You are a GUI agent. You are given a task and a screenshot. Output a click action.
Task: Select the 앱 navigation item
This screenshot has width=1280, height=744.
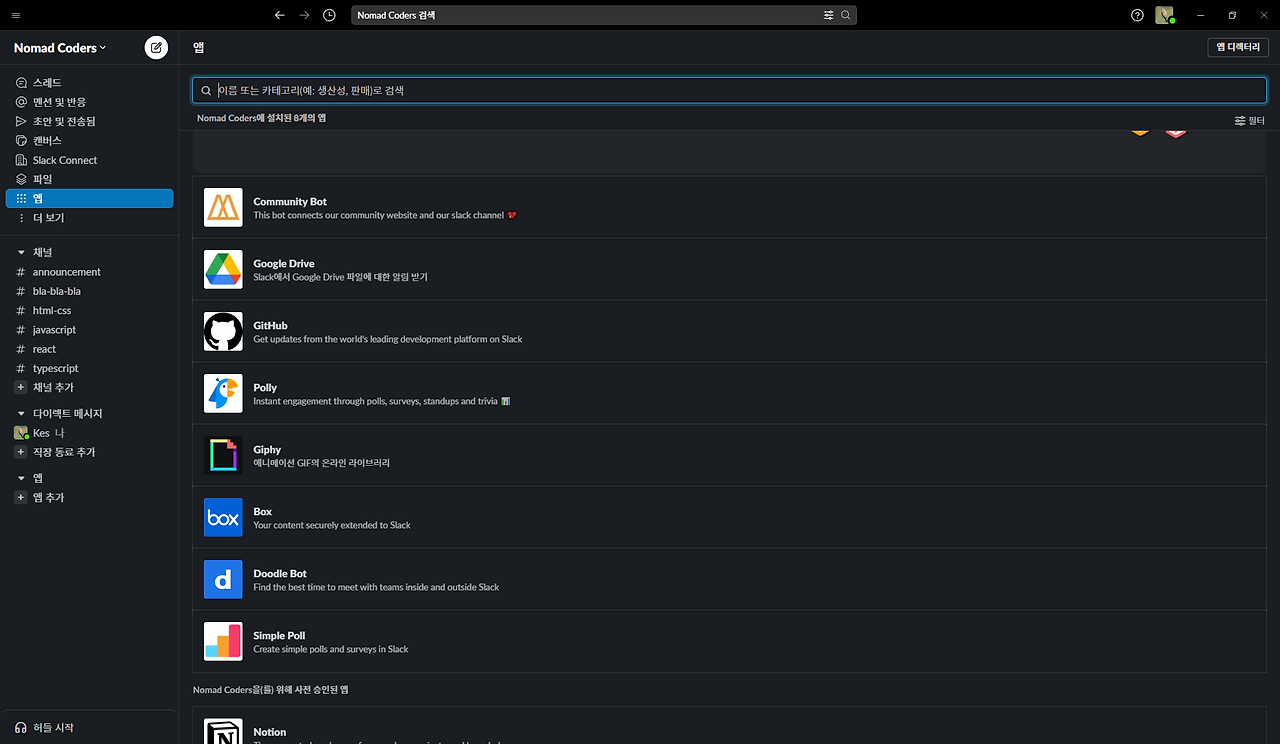[89, 198]
